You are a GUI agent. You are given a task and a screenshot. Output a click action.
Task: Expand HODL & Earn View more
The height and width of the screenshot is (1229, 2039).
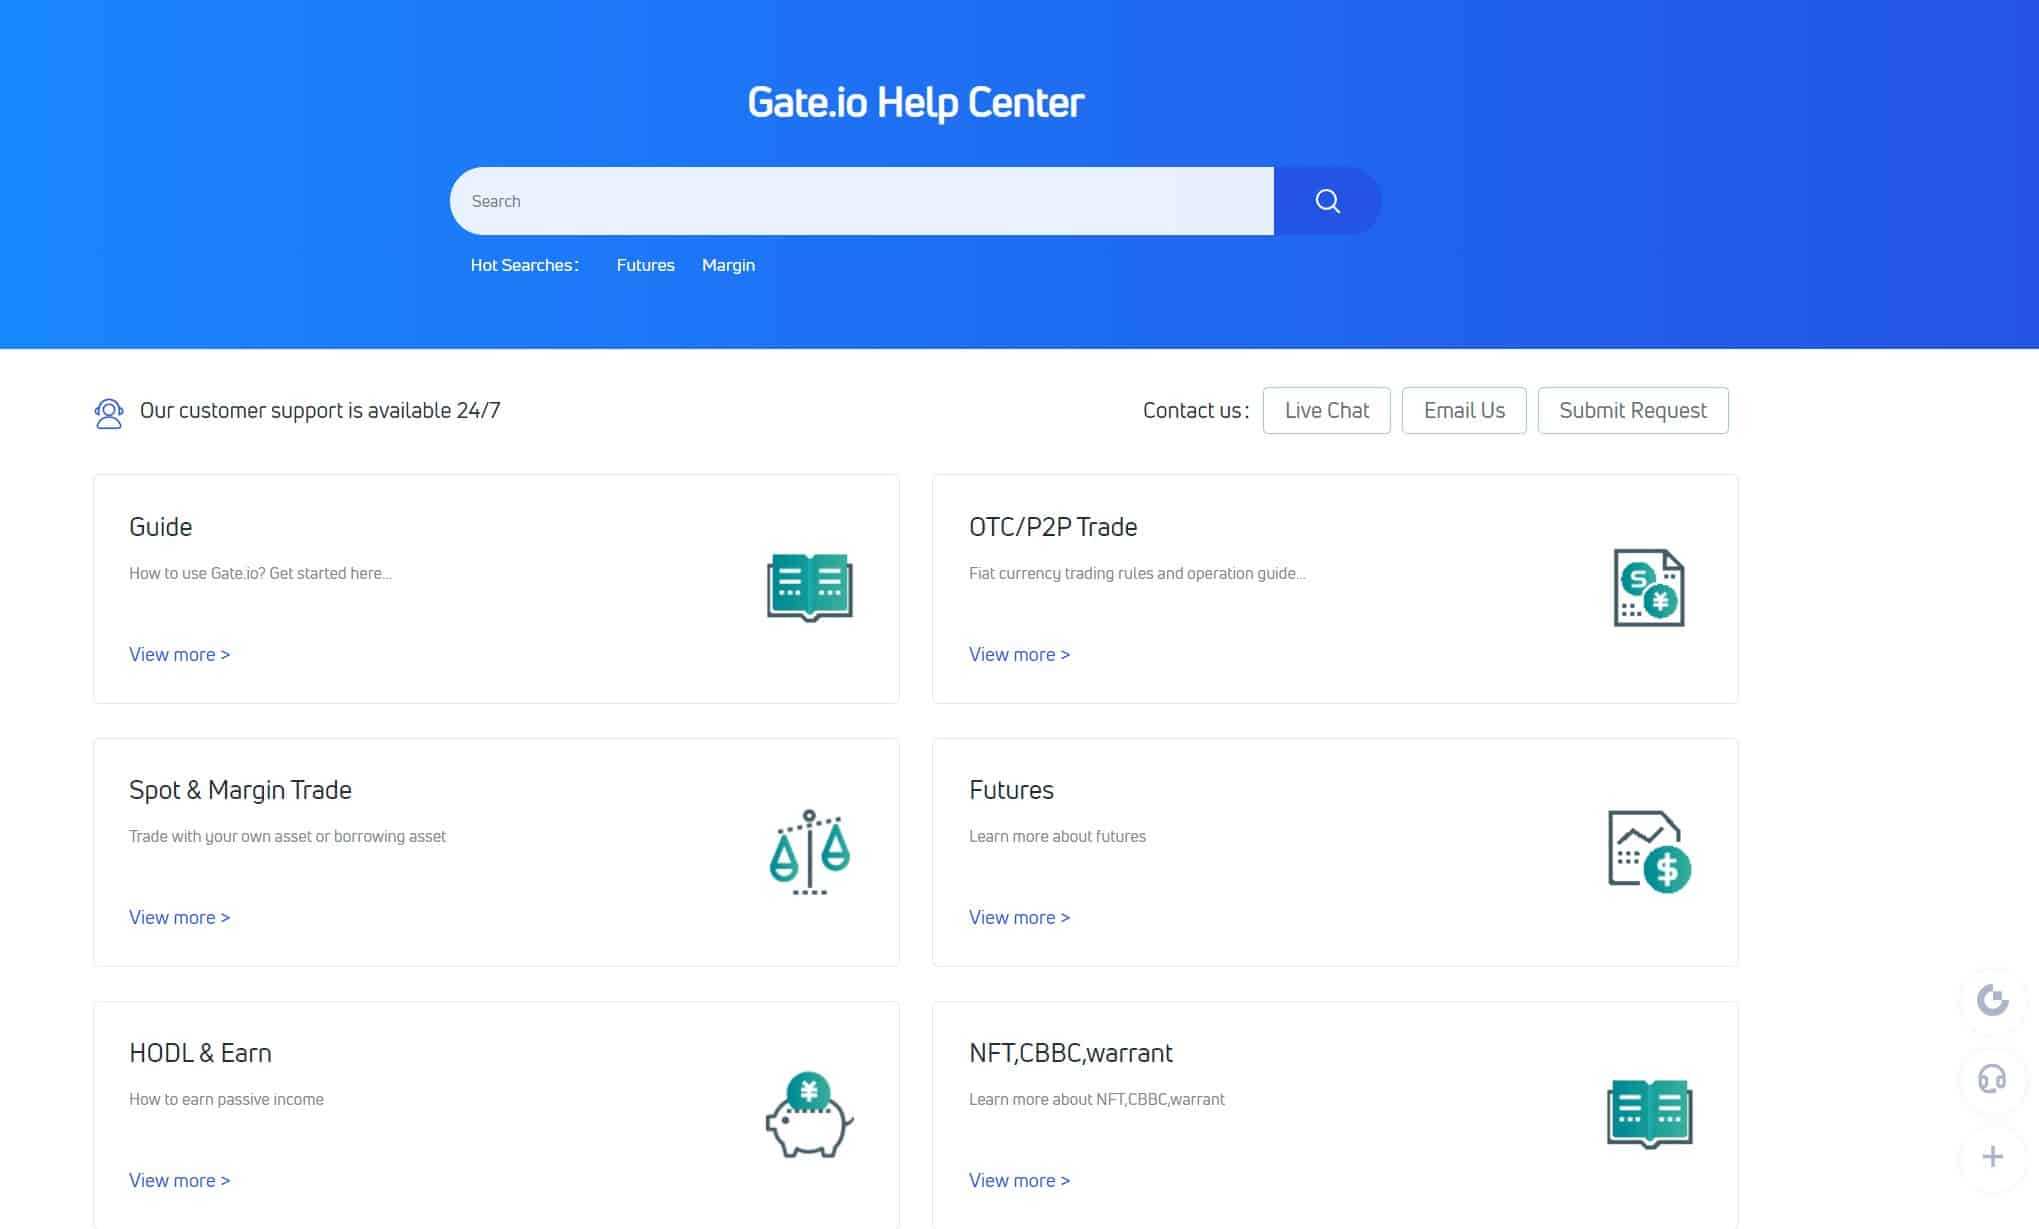[179, 1179]
